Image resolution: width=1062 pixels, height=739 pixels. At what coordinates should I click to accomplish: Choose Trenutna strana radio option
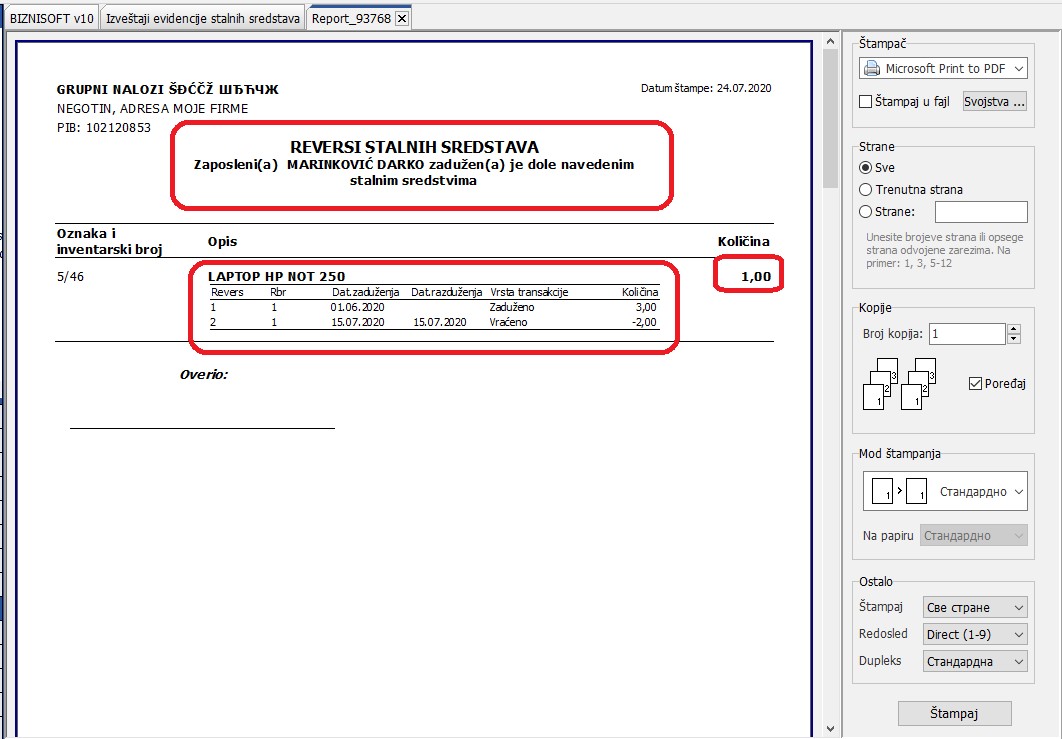coord(865,190)
